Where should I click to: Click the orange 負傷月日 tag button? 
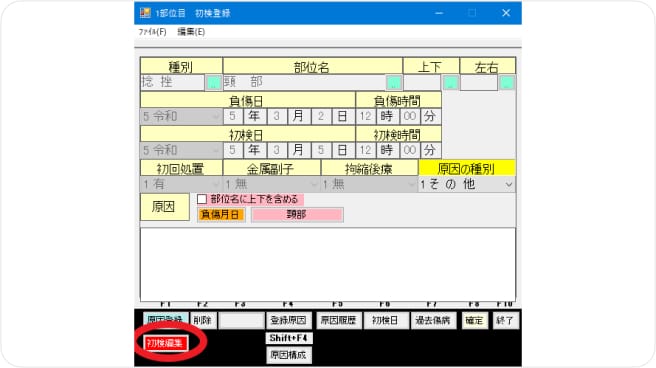click(x=220, y=215)
